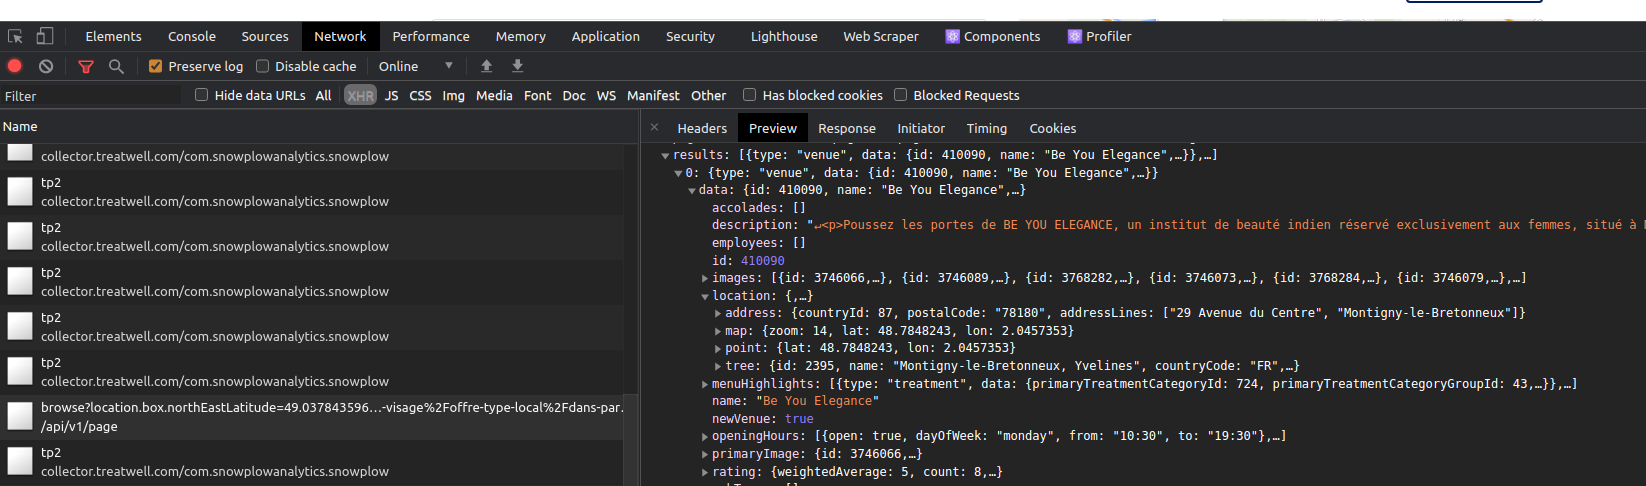Expand the primaryImage object node

[x=705, y=454]
